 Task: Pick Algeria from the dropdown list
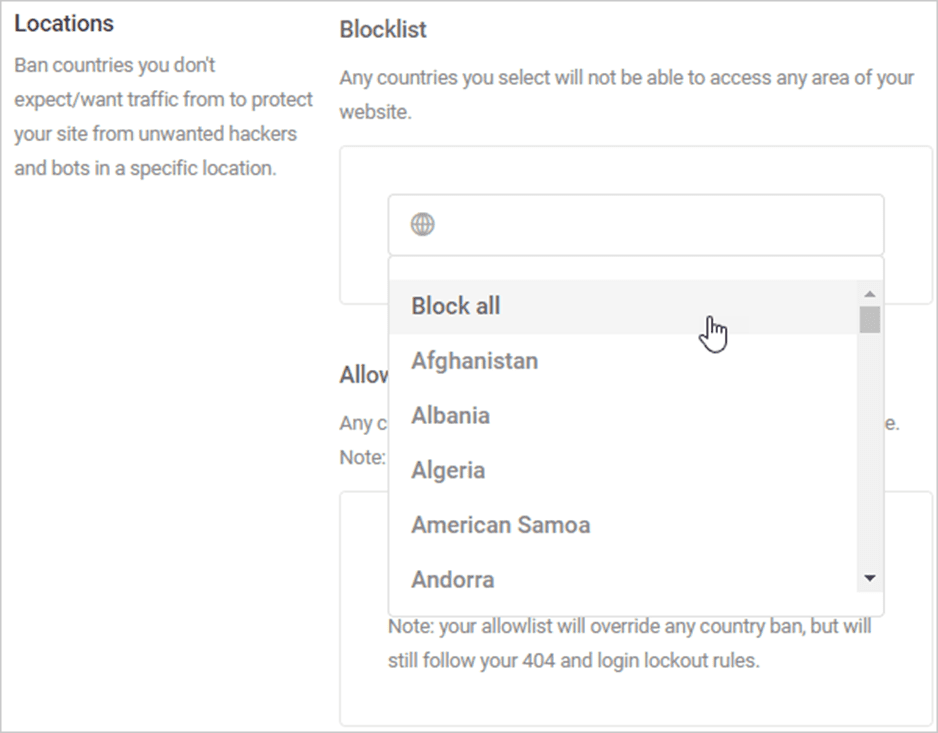[623, 470]
